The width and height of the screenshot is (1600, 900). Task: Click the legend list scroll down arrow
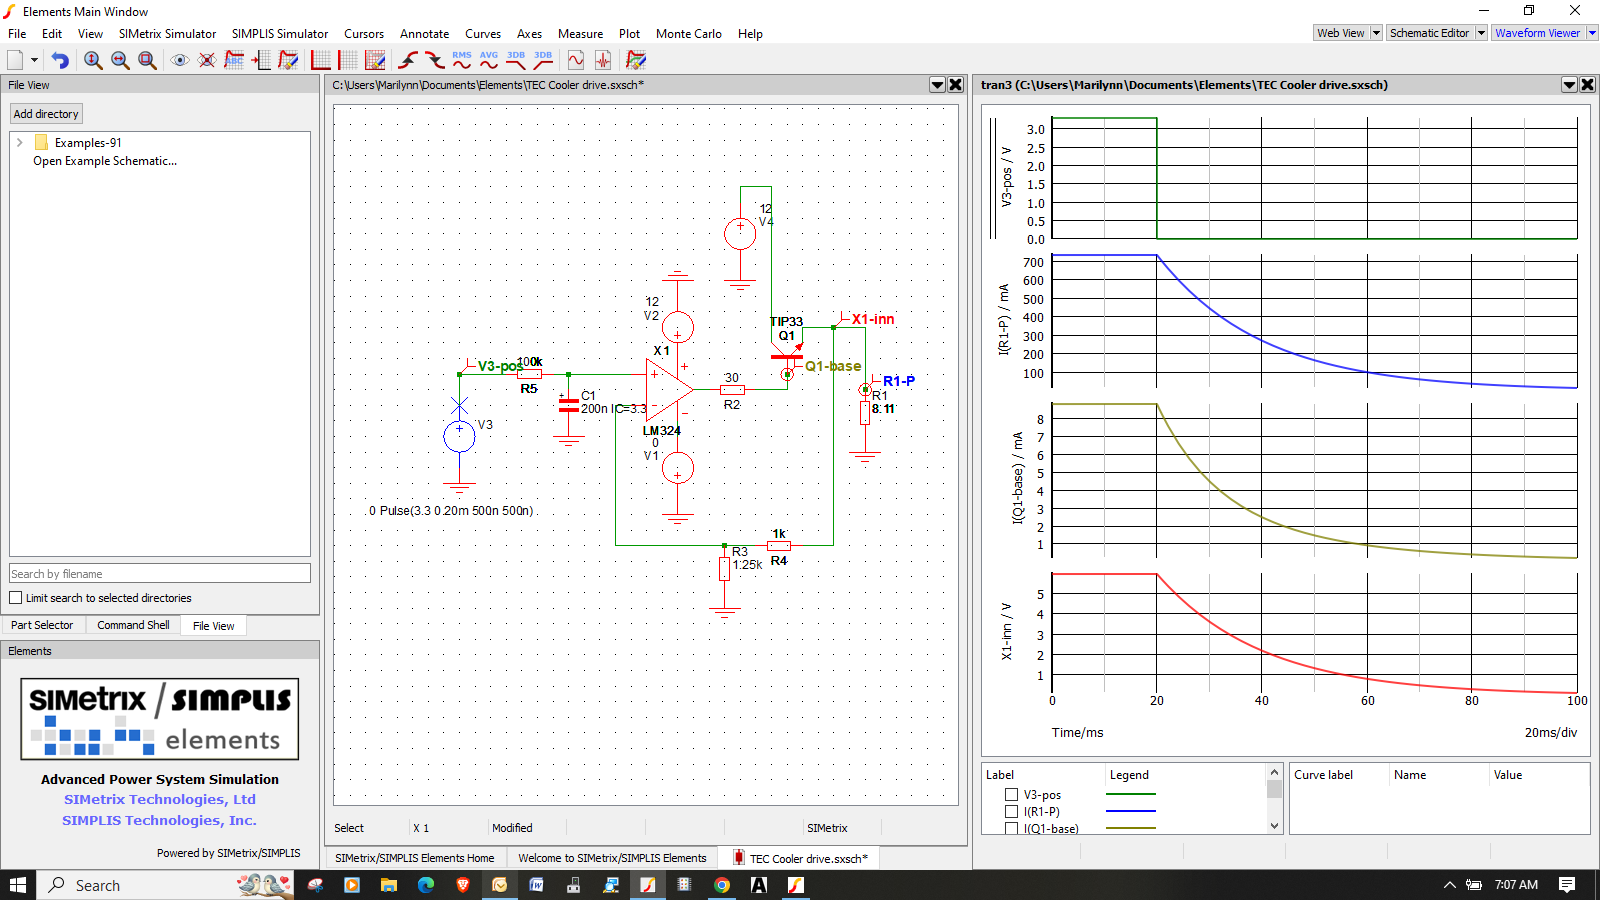click(1274, 826)
